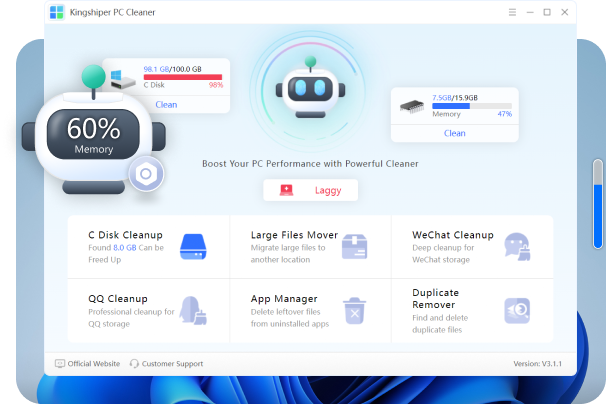This screenshot has height=404, width=606.
Task: Click the hexagon settings icon on memory widget
Action: coord(146,175)
